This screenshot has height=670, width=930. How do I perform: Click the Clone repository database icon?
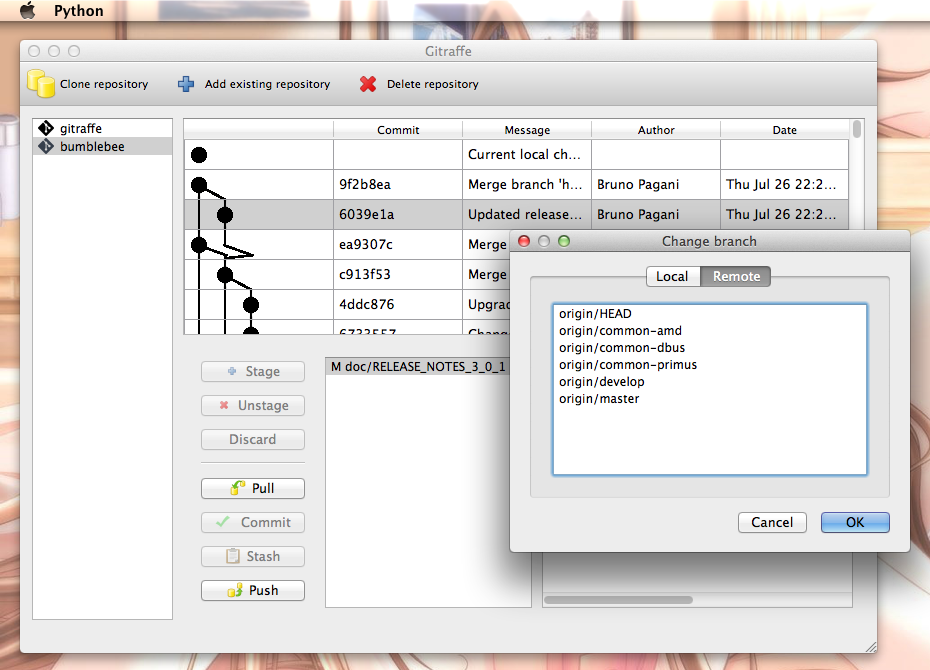pyautogui.click(x=41, y=84)
